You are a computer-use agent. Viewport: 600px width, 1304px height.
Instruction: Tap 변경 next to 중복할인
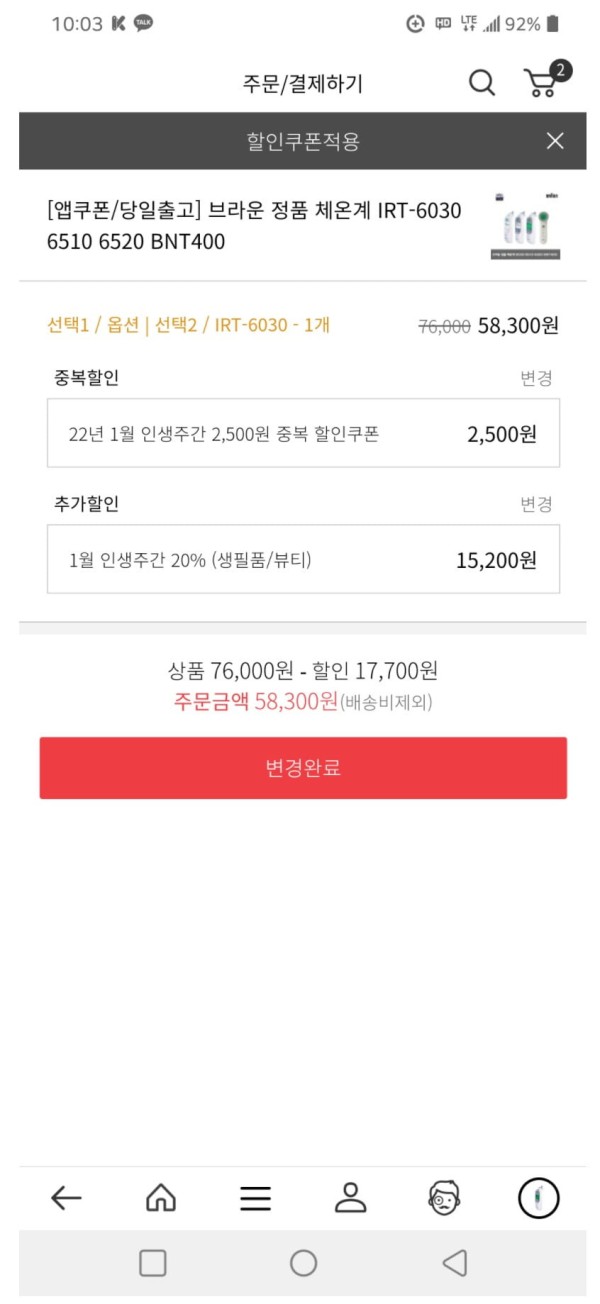(536, 378)
